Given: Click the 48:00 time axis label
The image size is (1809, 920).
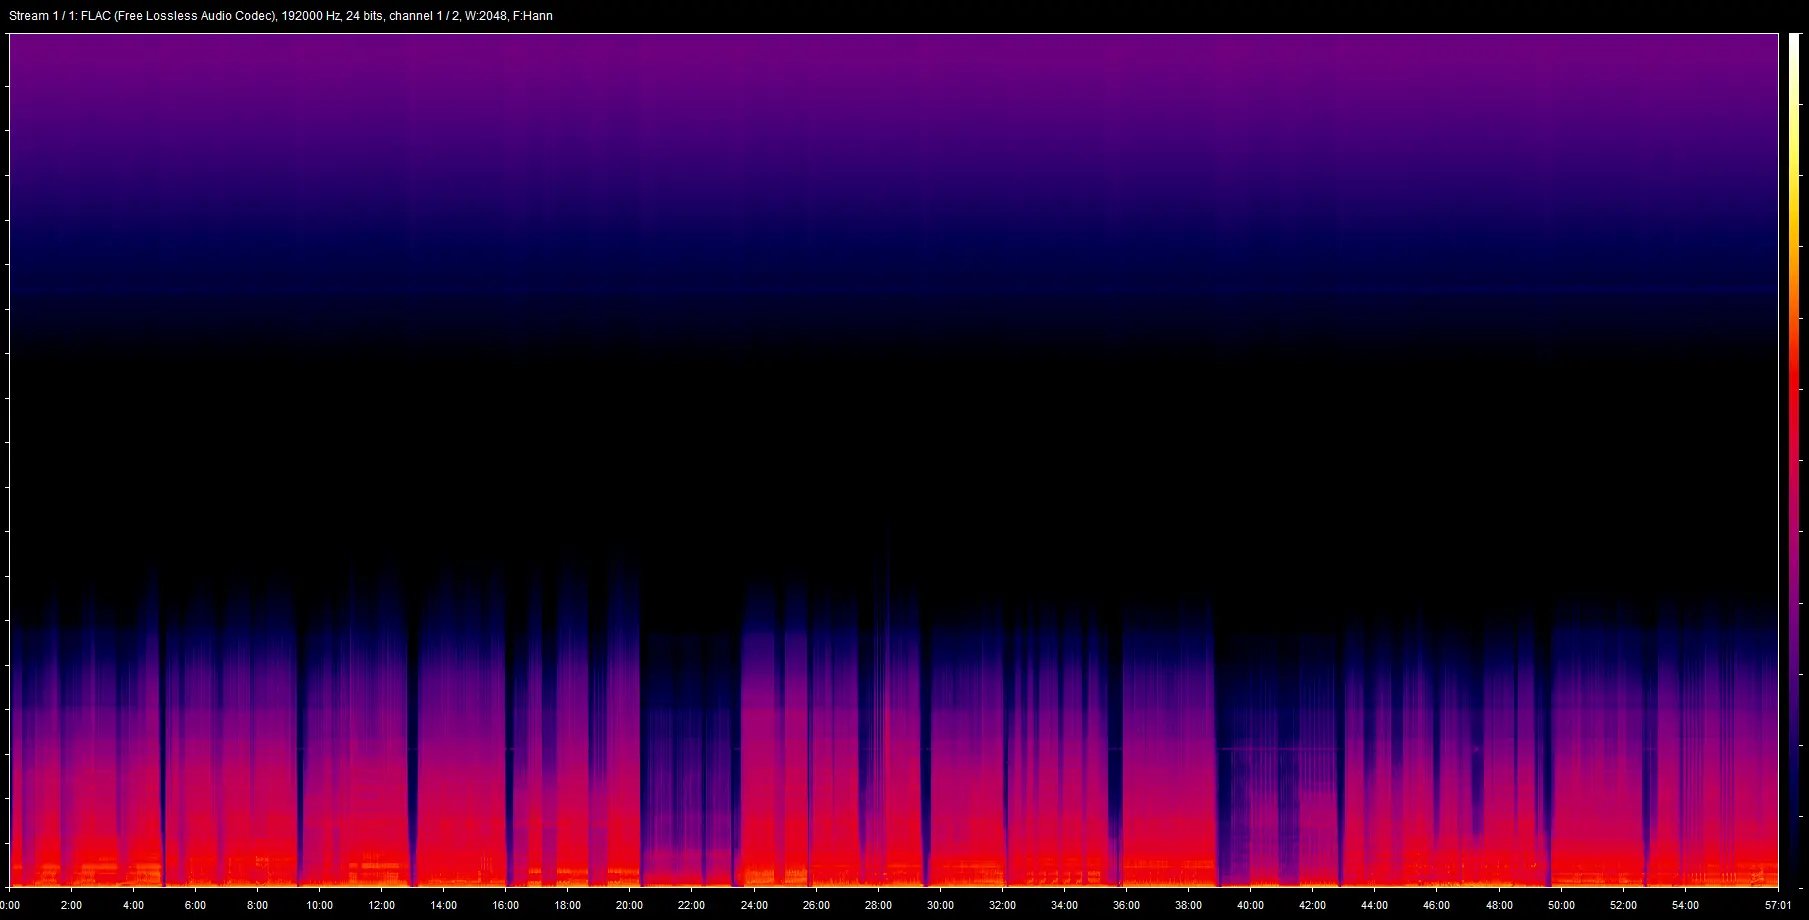Looking at the screenshot, I should click(x=1499, y=905).
